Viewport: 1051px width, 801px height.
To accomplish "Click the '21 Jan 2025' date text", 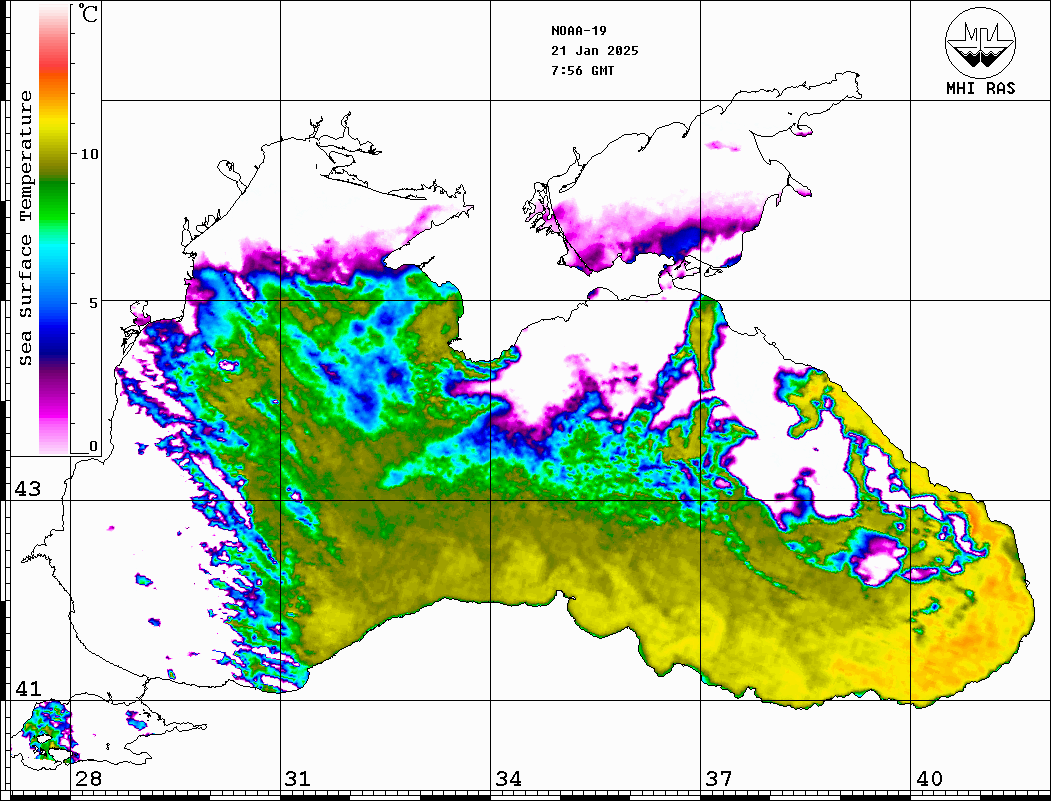I will [x=595, y=50].
